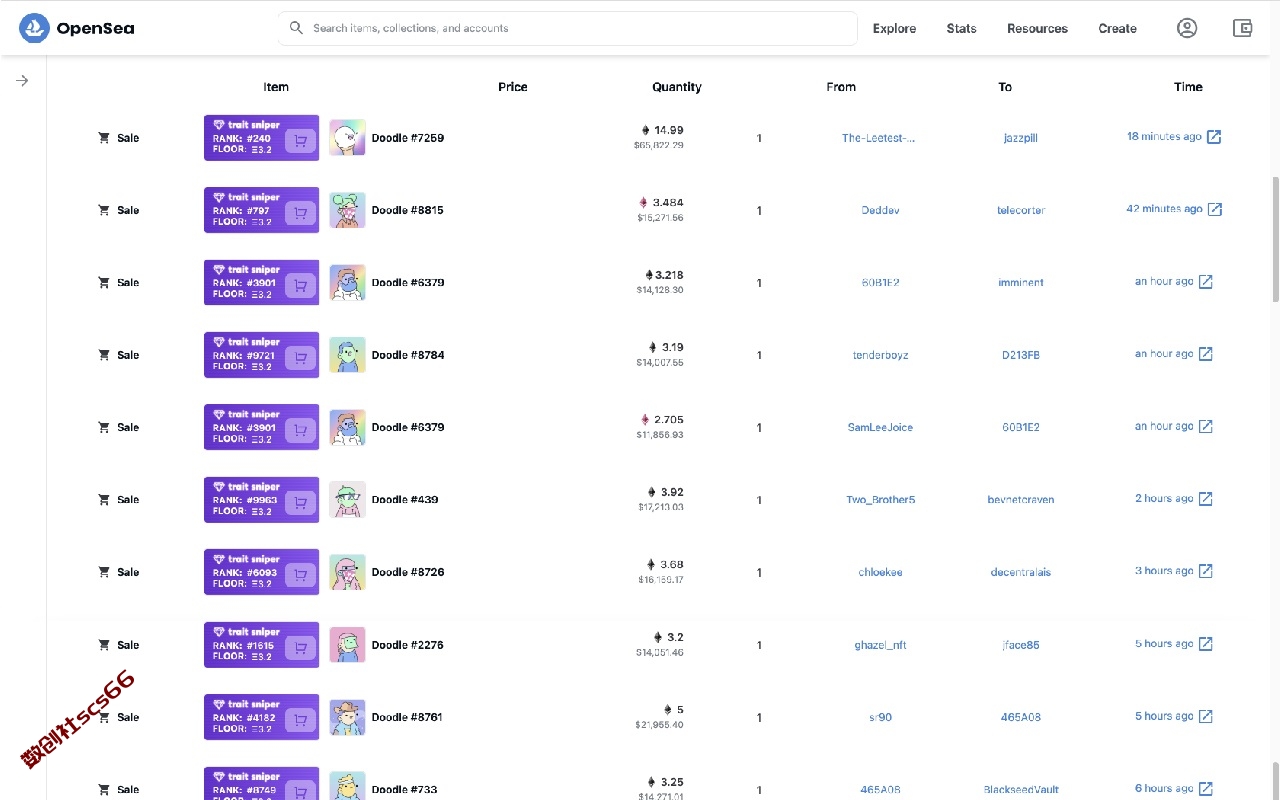Viewport: 1280px width, 800px height.
Task: Open seller The-Leetest profile link
Action: pyautogui.click(x=879, y=138)
